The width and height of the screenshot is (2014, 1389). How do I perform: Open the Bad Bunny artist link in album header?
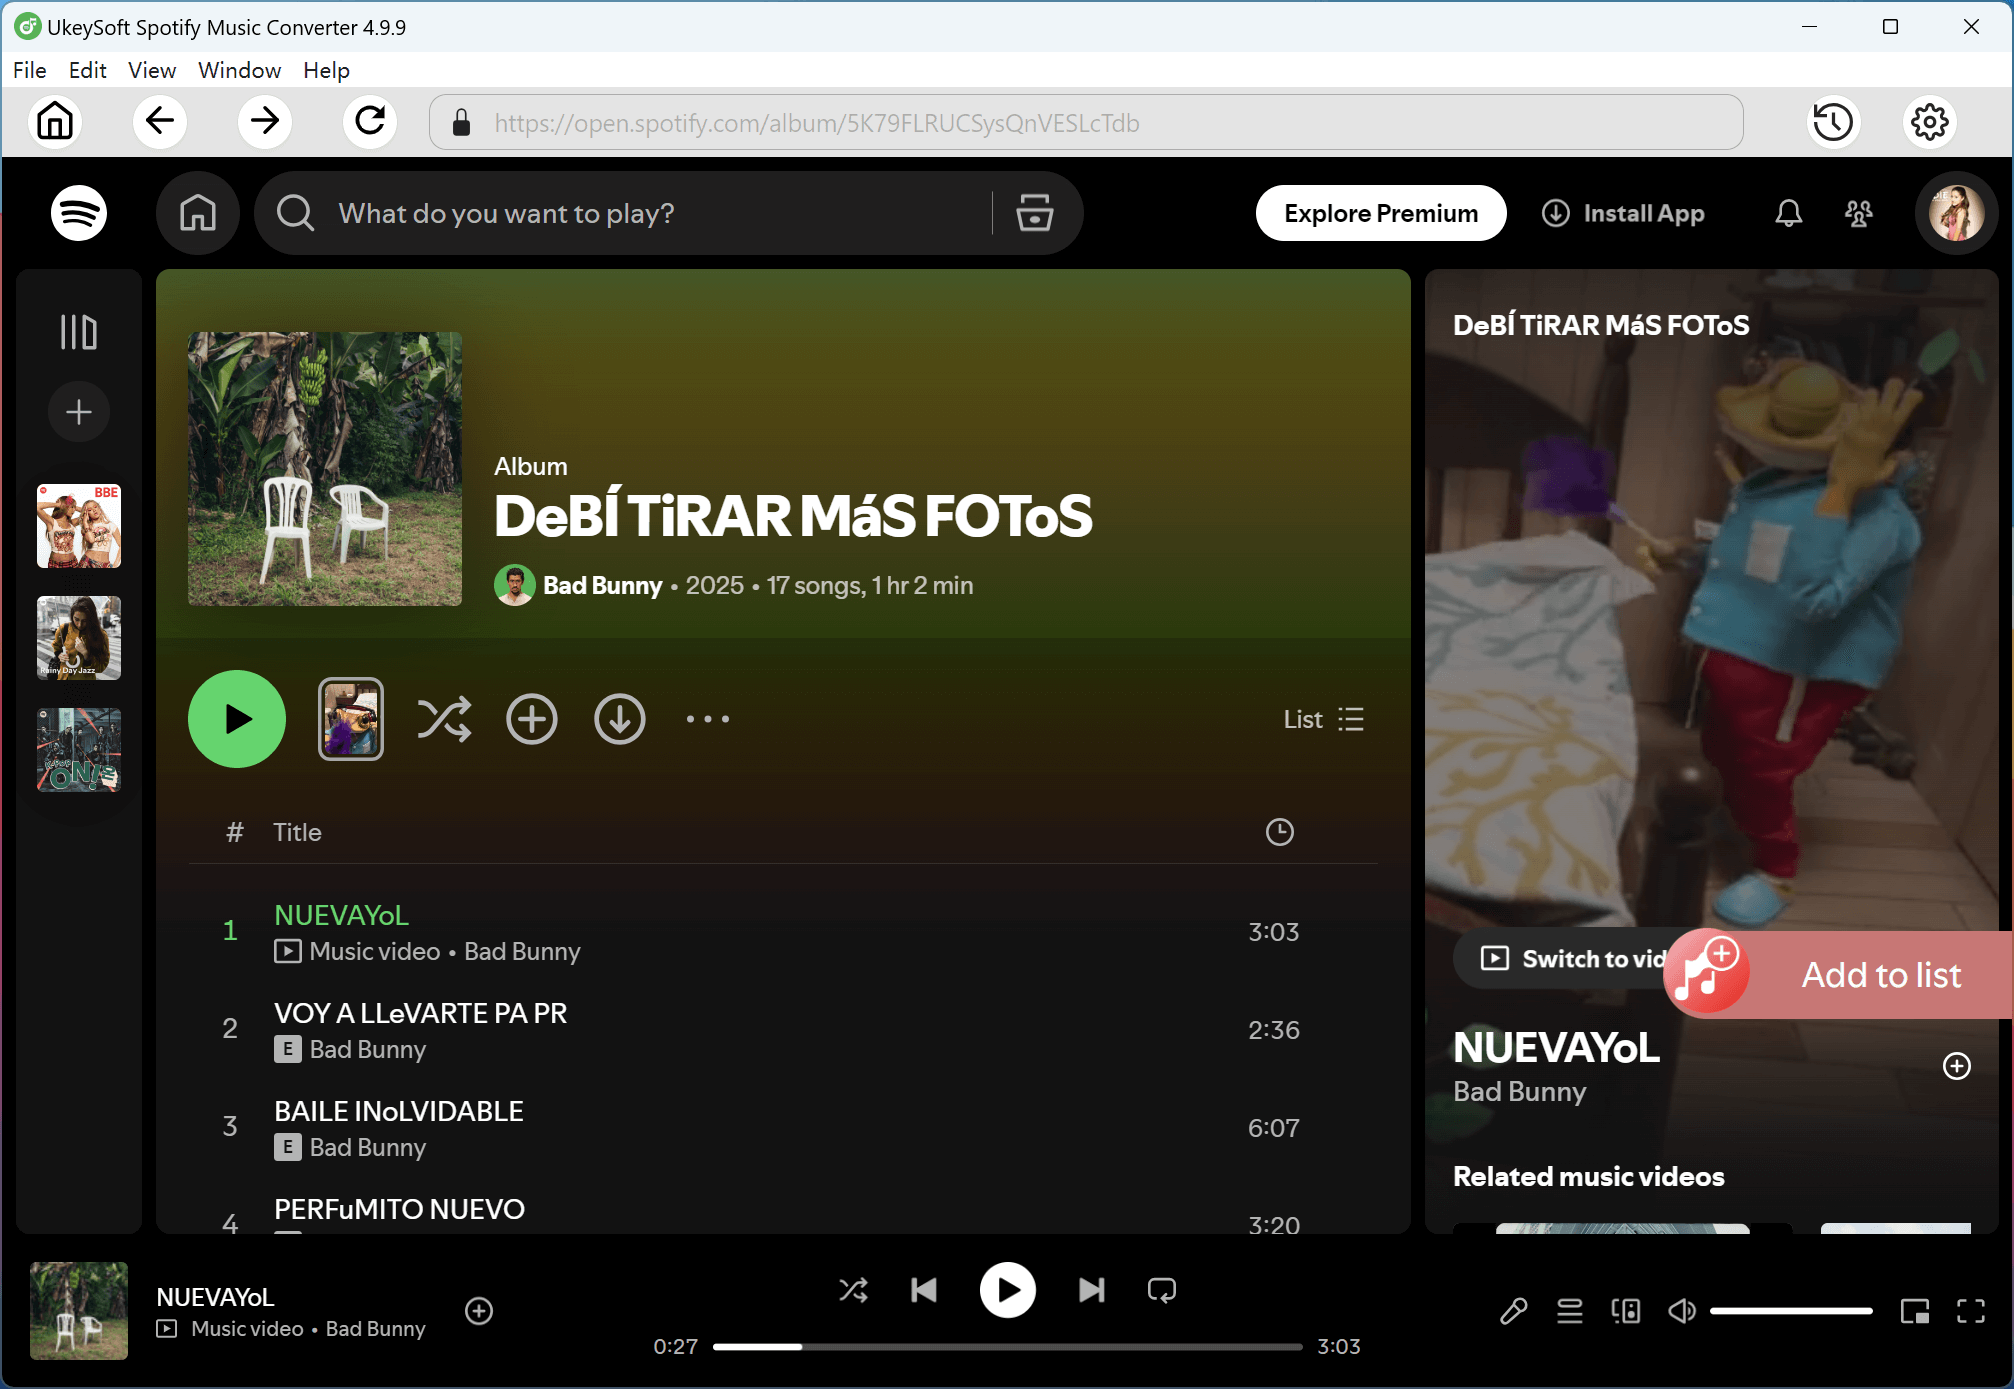[602, 585]
